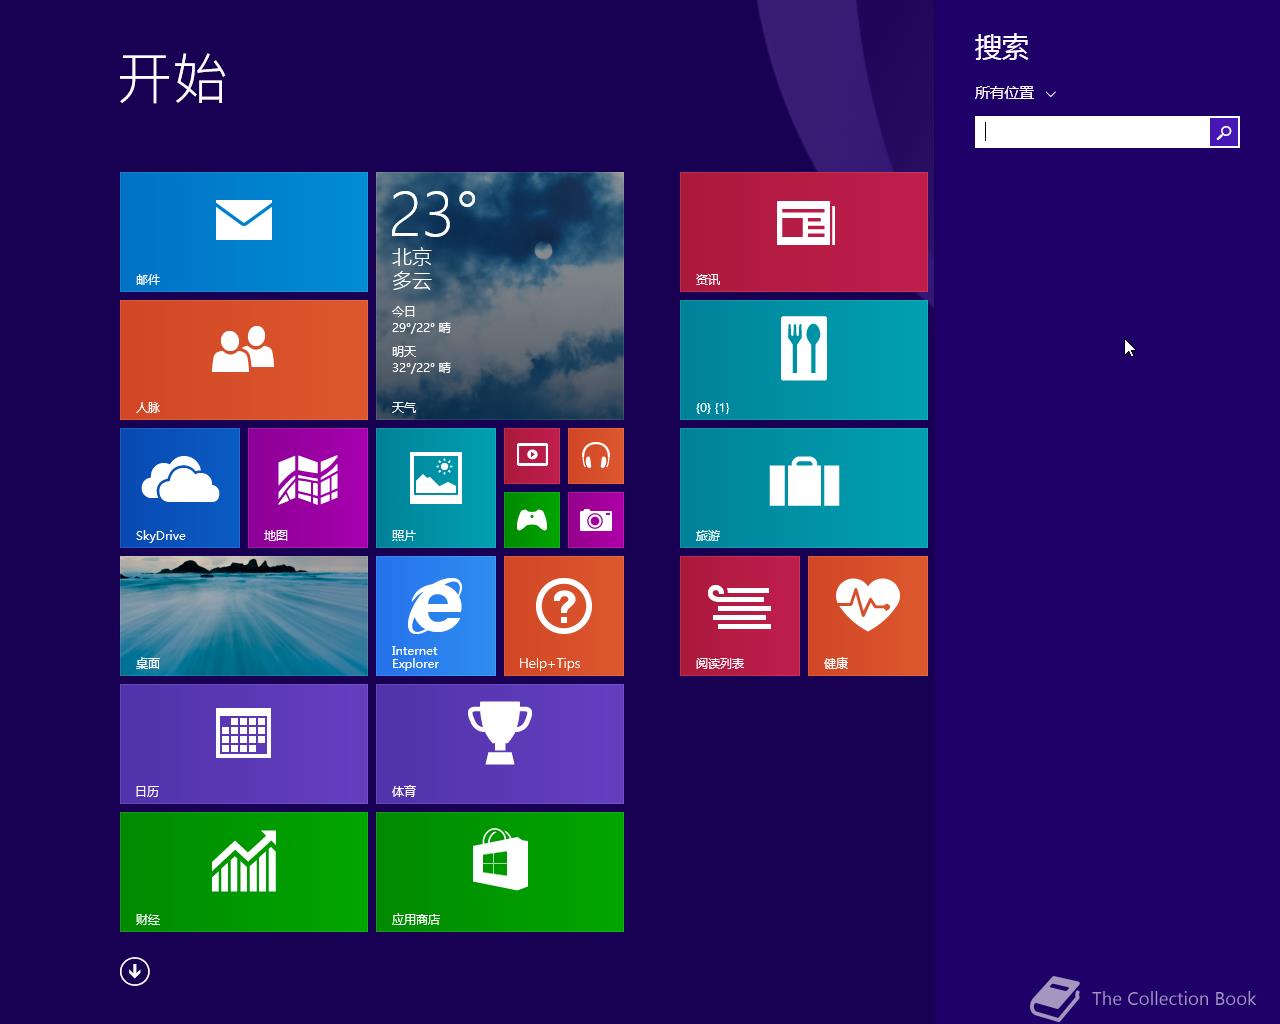Open the 地图 maps tile
The image size is (1280, 1024).
tap(308, 488)
